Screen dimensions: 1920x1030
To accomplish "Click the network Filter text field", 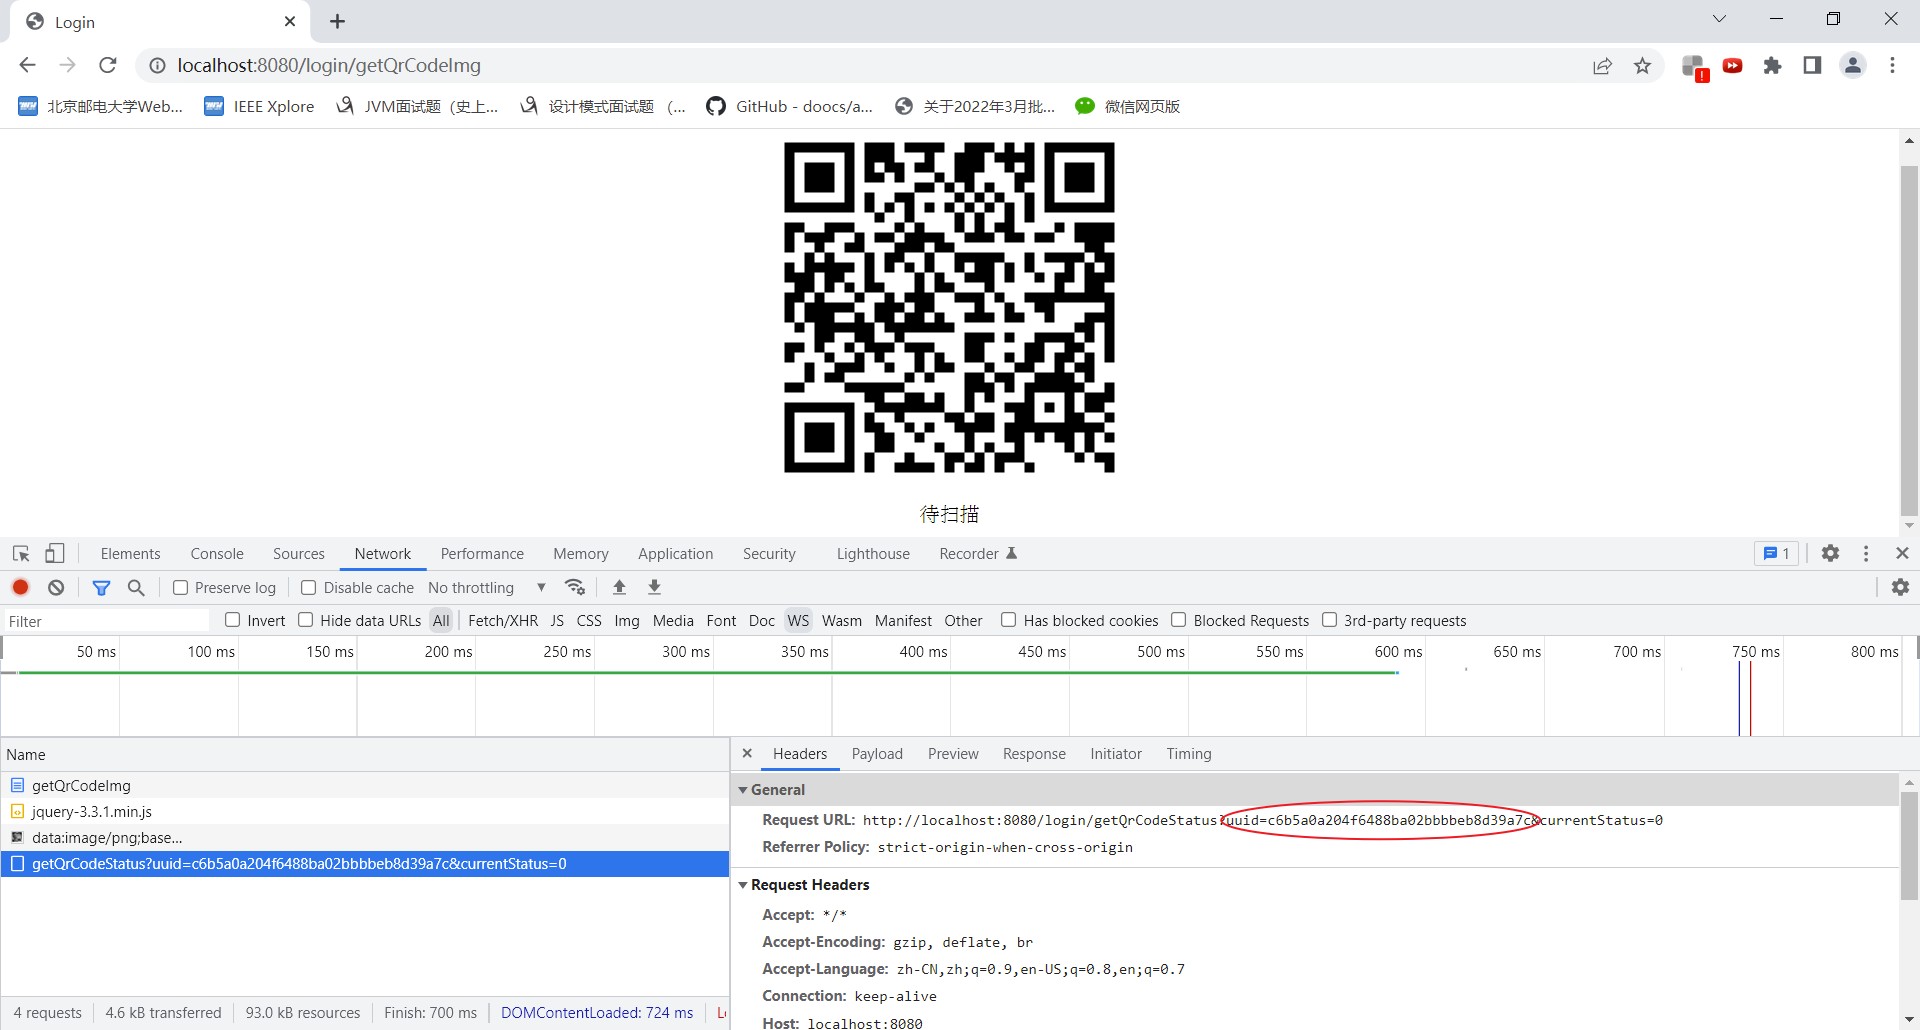I will pos(105,621).
